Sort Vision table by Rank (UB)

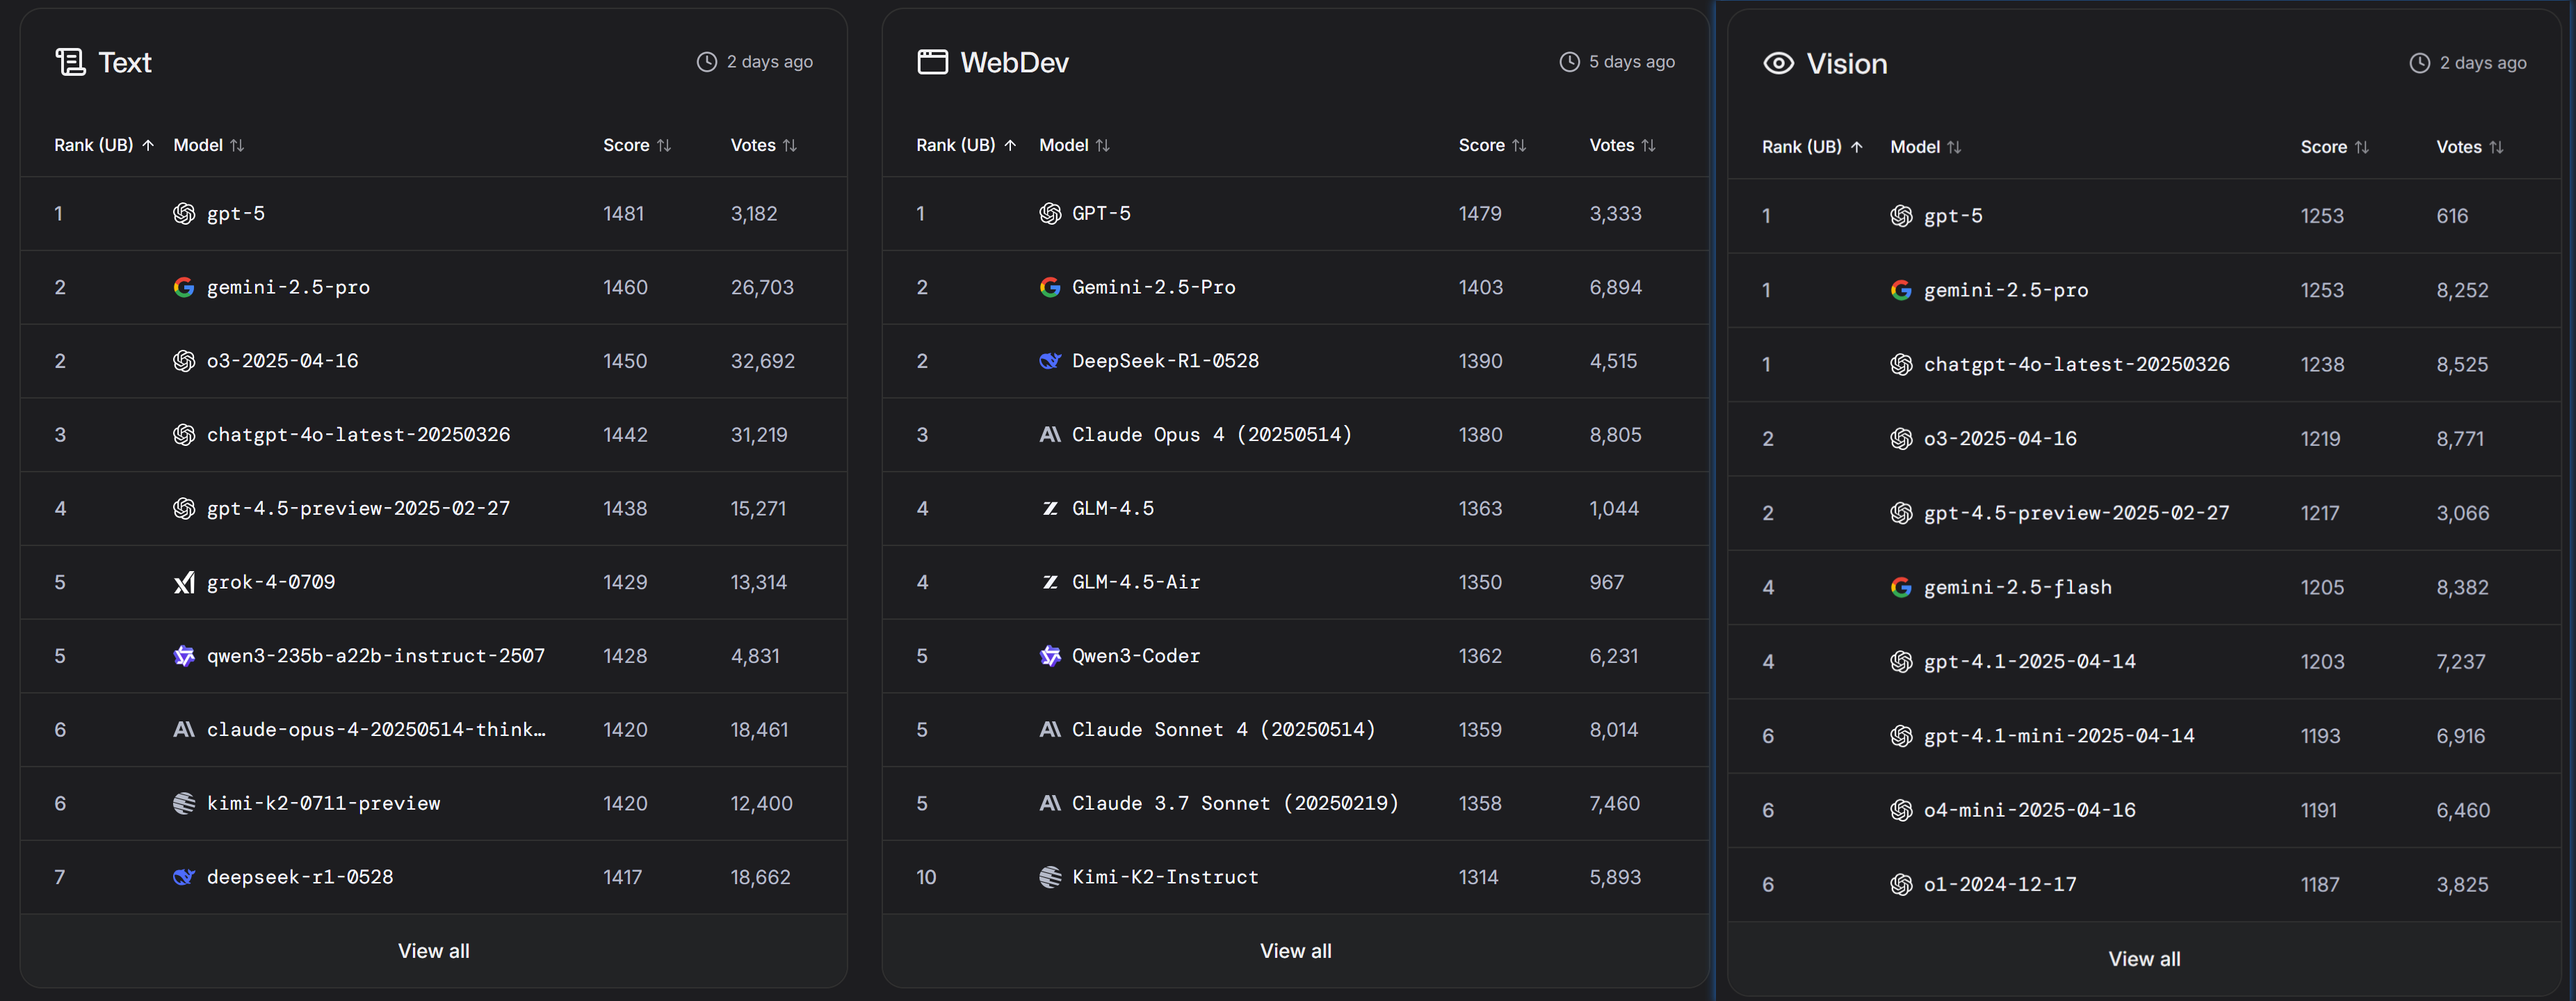(1812, 147)
